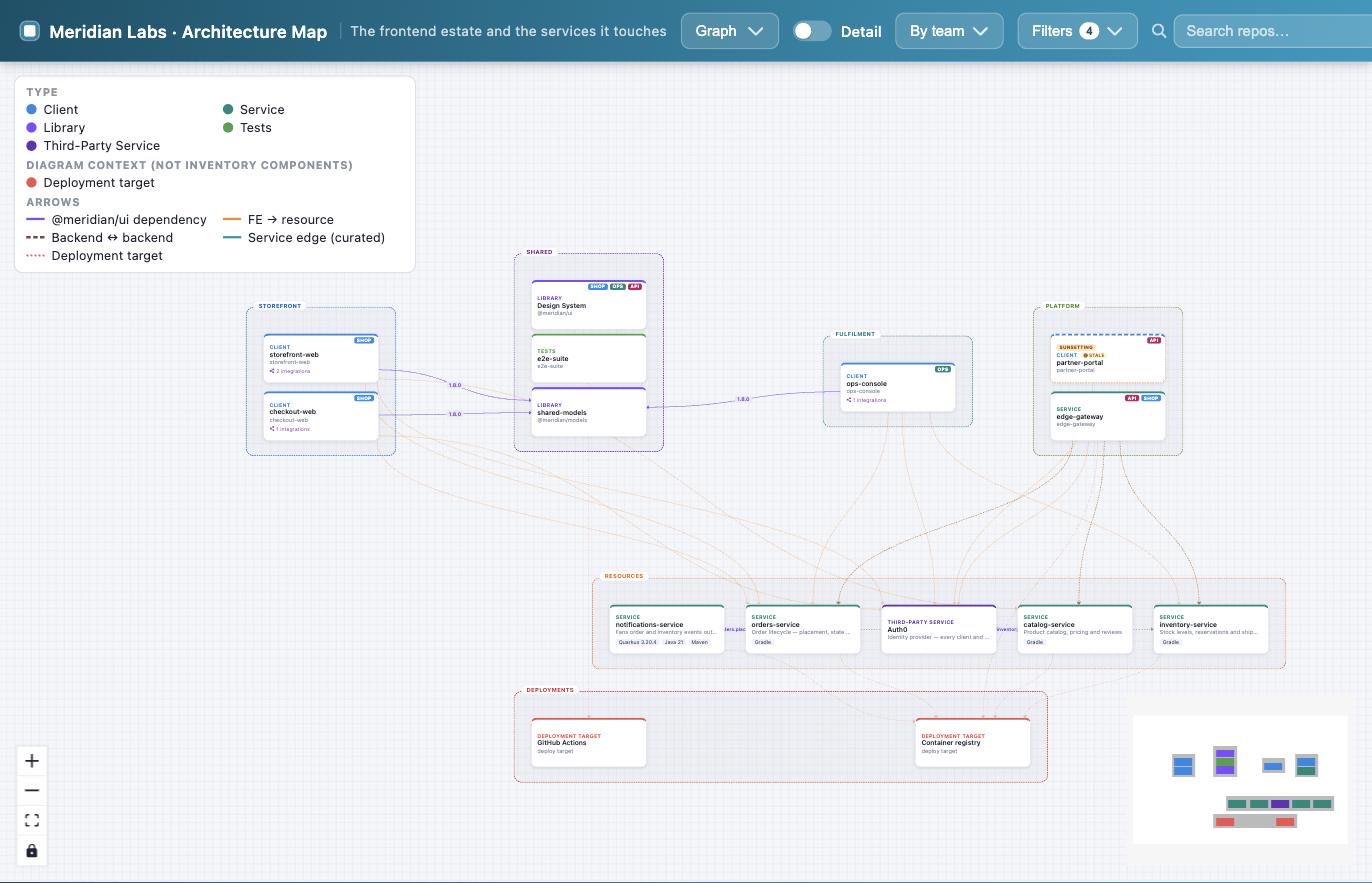Zoom out of the graph canvas
Screen dimensions: 1372x883
pos(32,791)
